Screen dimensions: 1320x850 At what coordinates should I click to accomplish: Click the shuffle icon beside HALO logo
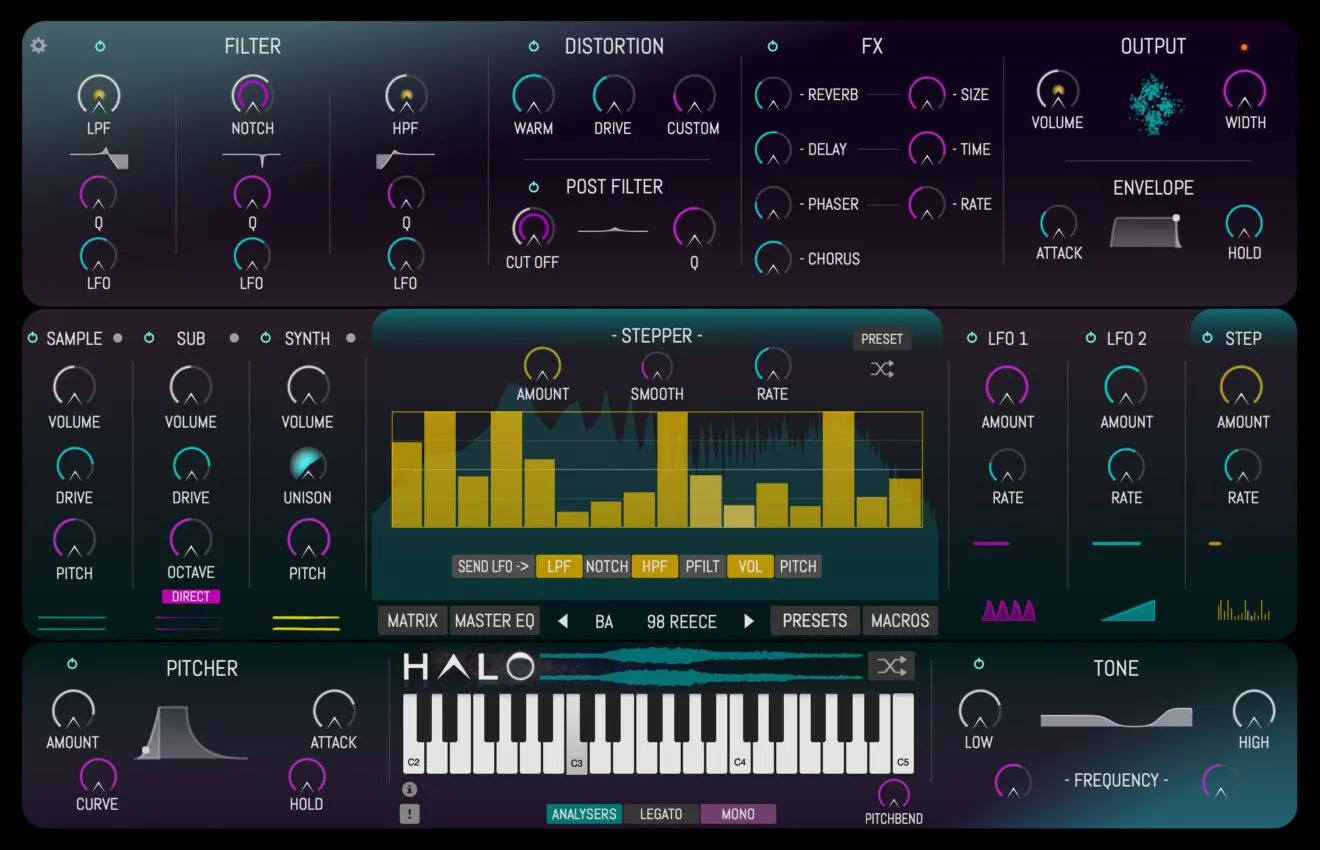click(890, 666)
